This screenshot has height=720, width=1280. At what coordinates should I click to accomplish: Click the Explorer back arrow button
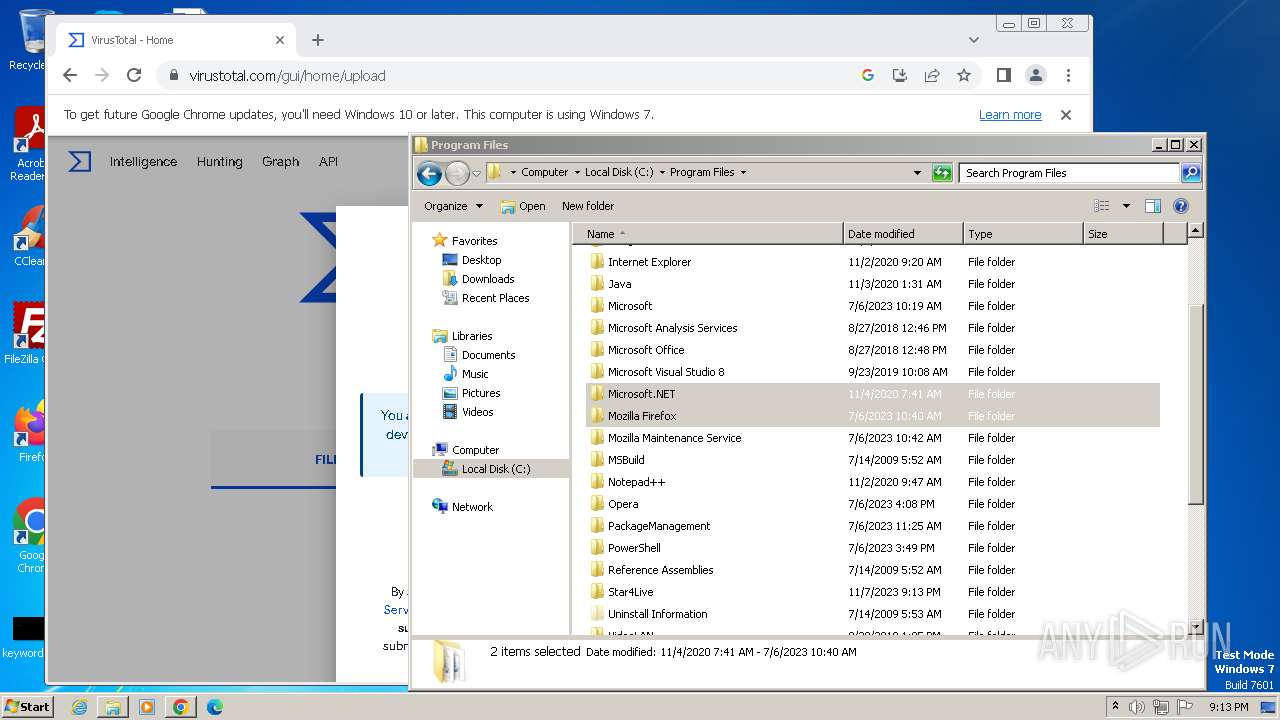coord(430,173)
